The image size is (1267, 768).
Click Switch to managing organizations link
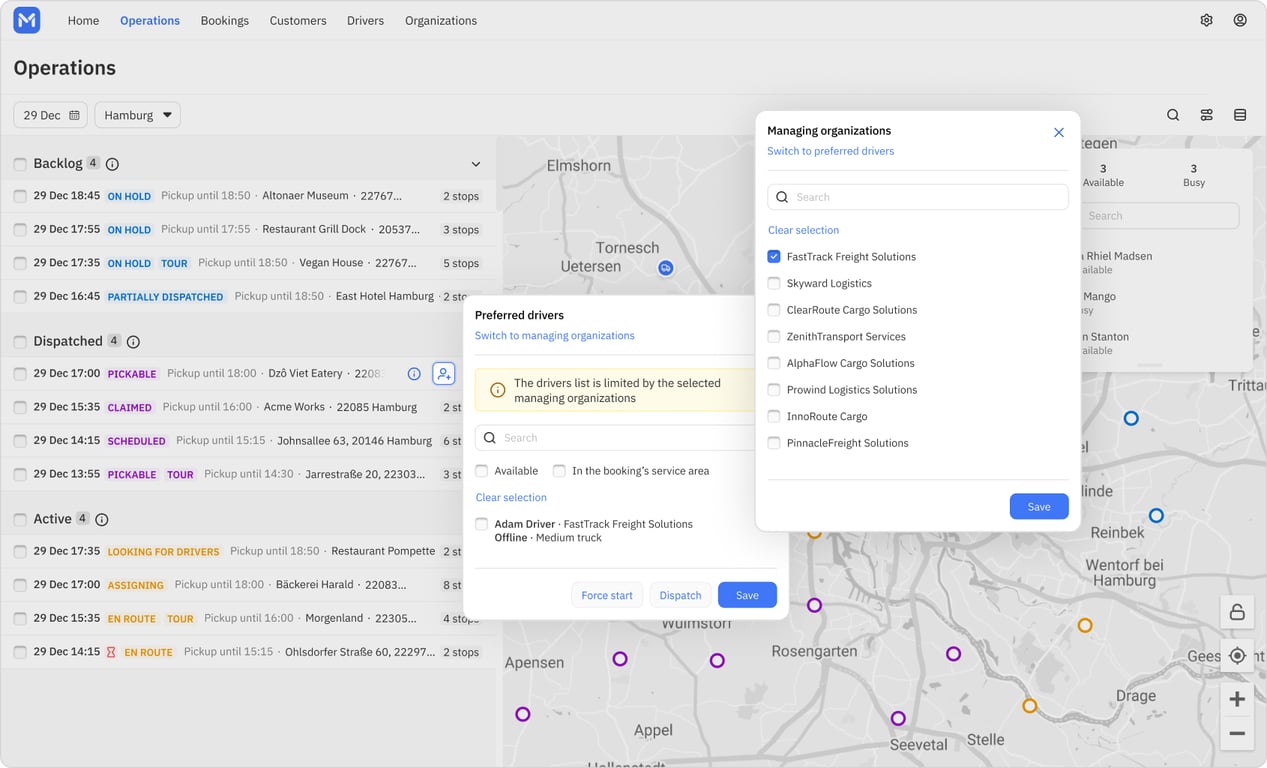click(555, 336)
